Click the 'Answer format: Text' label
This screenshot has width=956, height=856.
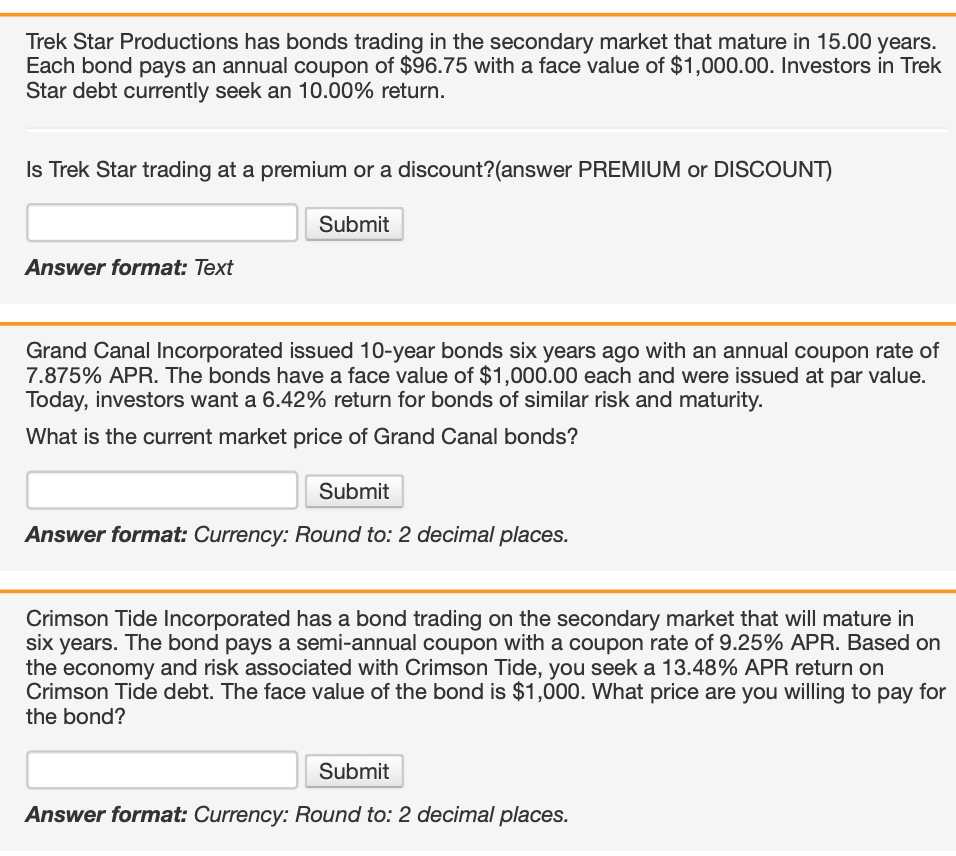pos(129,267)
